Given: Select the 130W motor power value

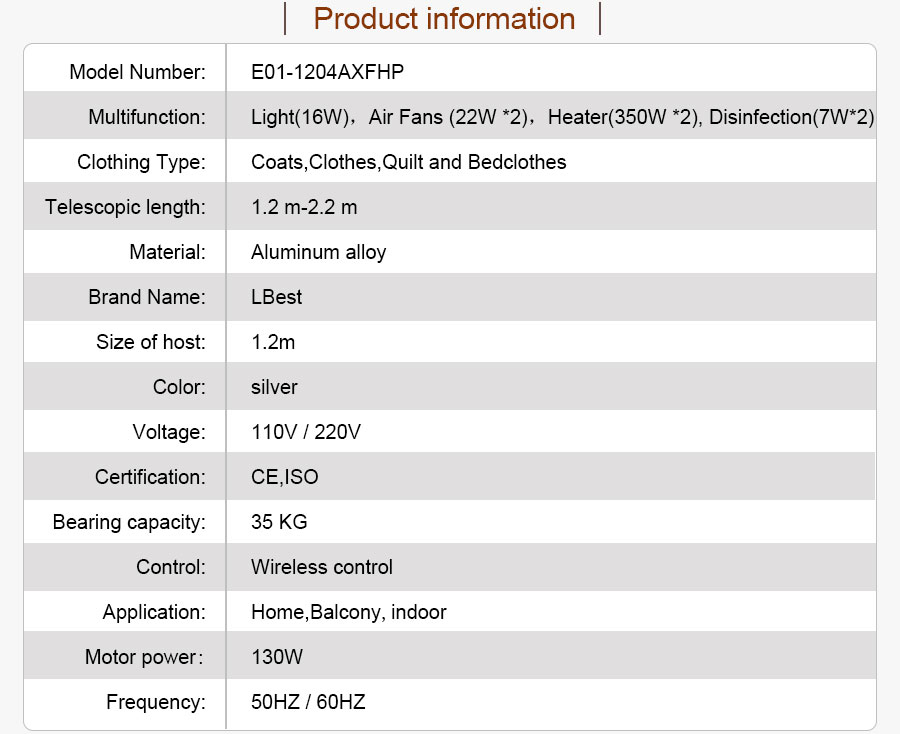Looking at the screenshot, I should point(277,657).
